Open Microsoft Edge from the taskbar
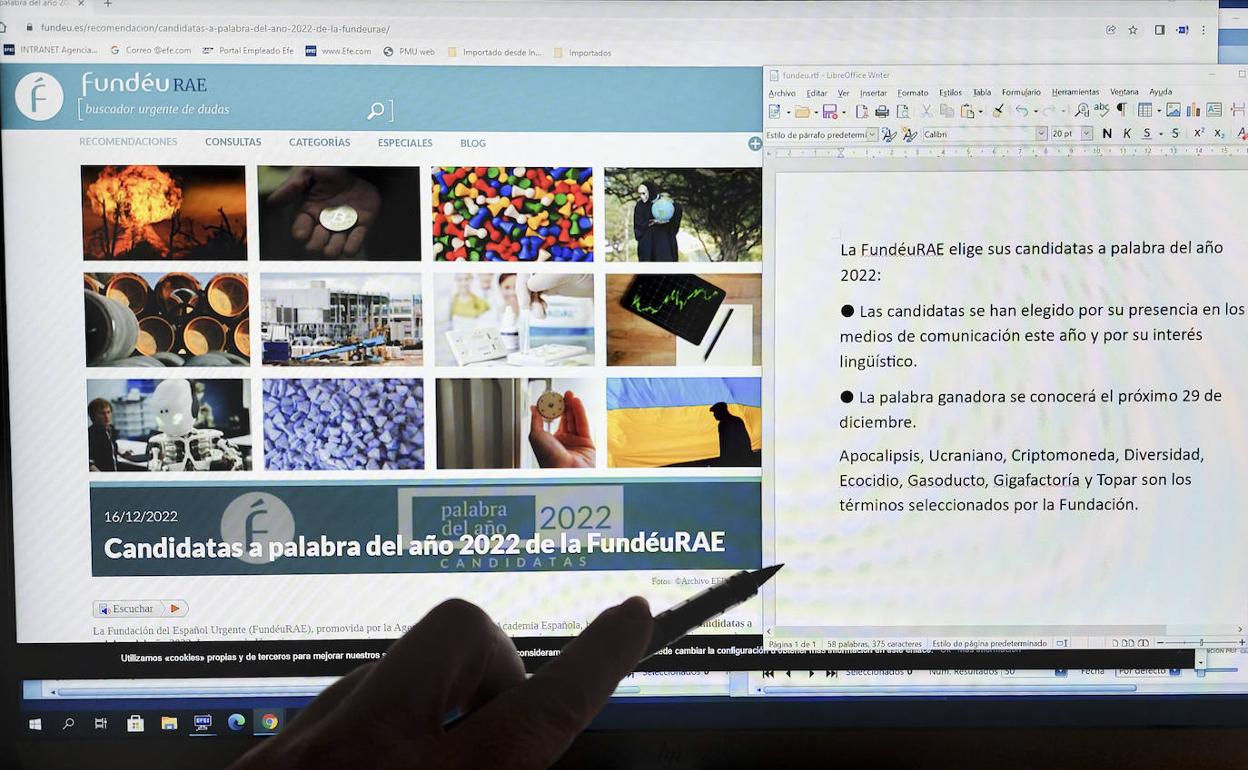 [x=236, y=722]
